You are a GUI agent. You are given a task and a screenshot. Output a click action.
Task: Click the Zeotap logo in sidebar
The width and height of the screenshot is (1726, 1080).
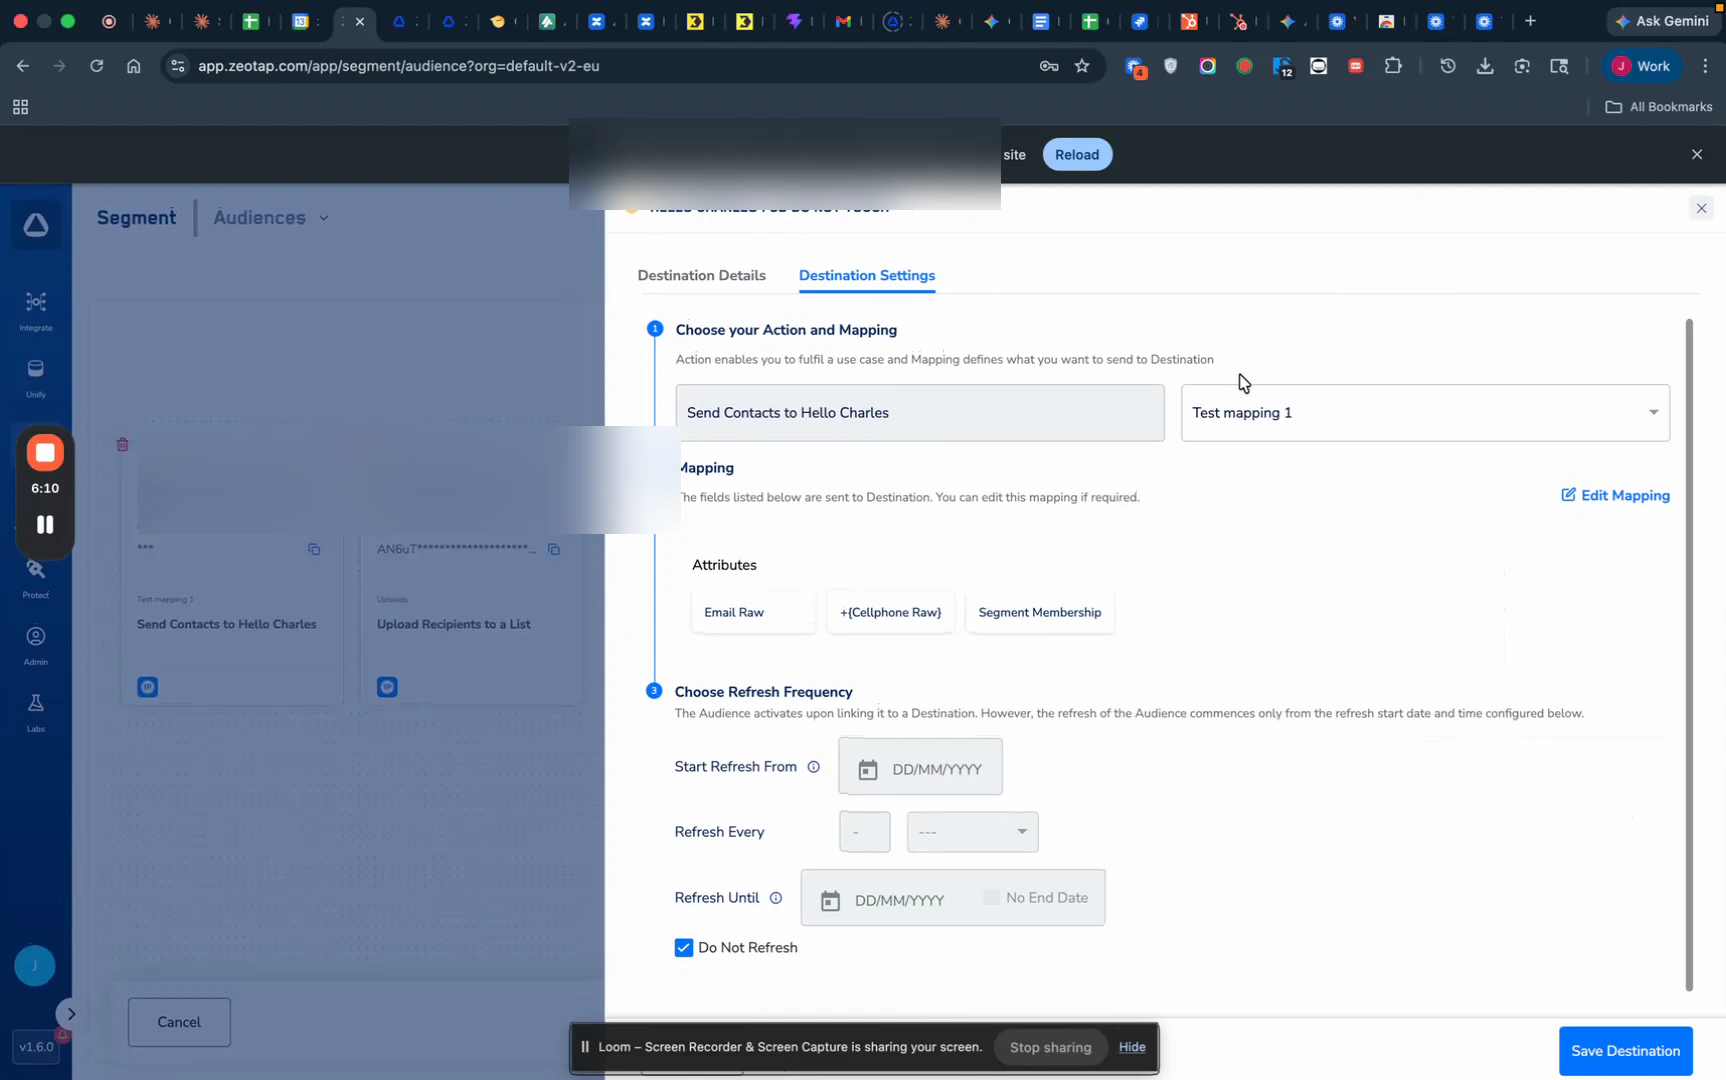click(x=36, y=225)
